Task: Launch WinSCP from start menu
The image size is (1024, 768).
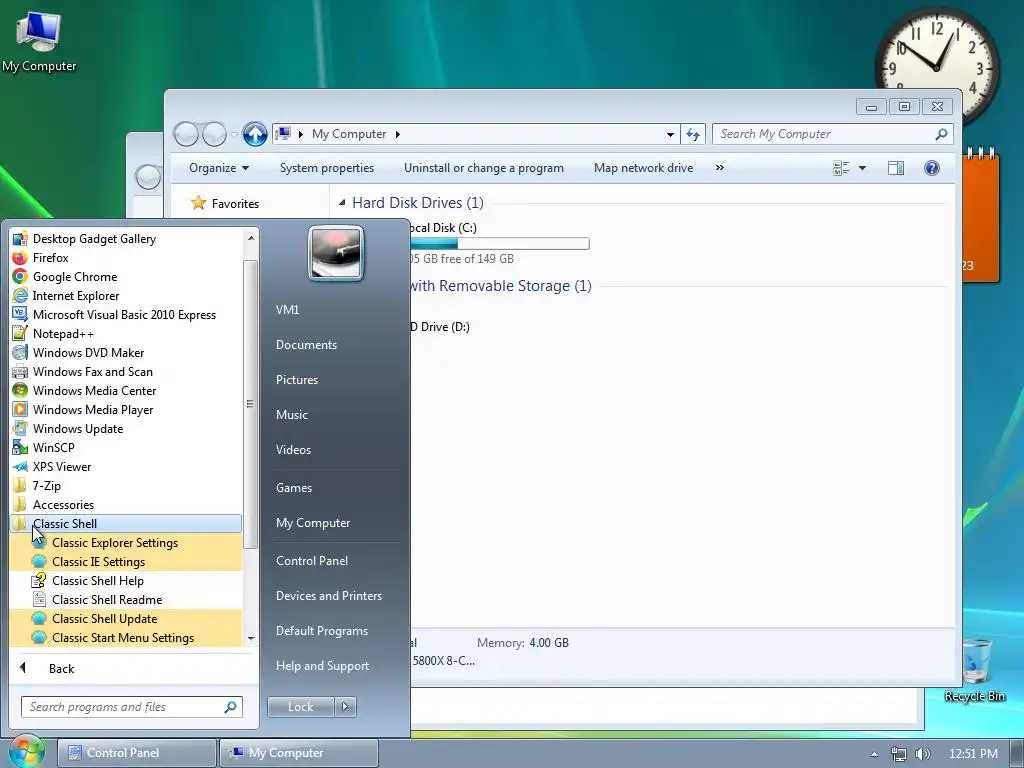Action: pyautogui.click(x=125, y=447)
